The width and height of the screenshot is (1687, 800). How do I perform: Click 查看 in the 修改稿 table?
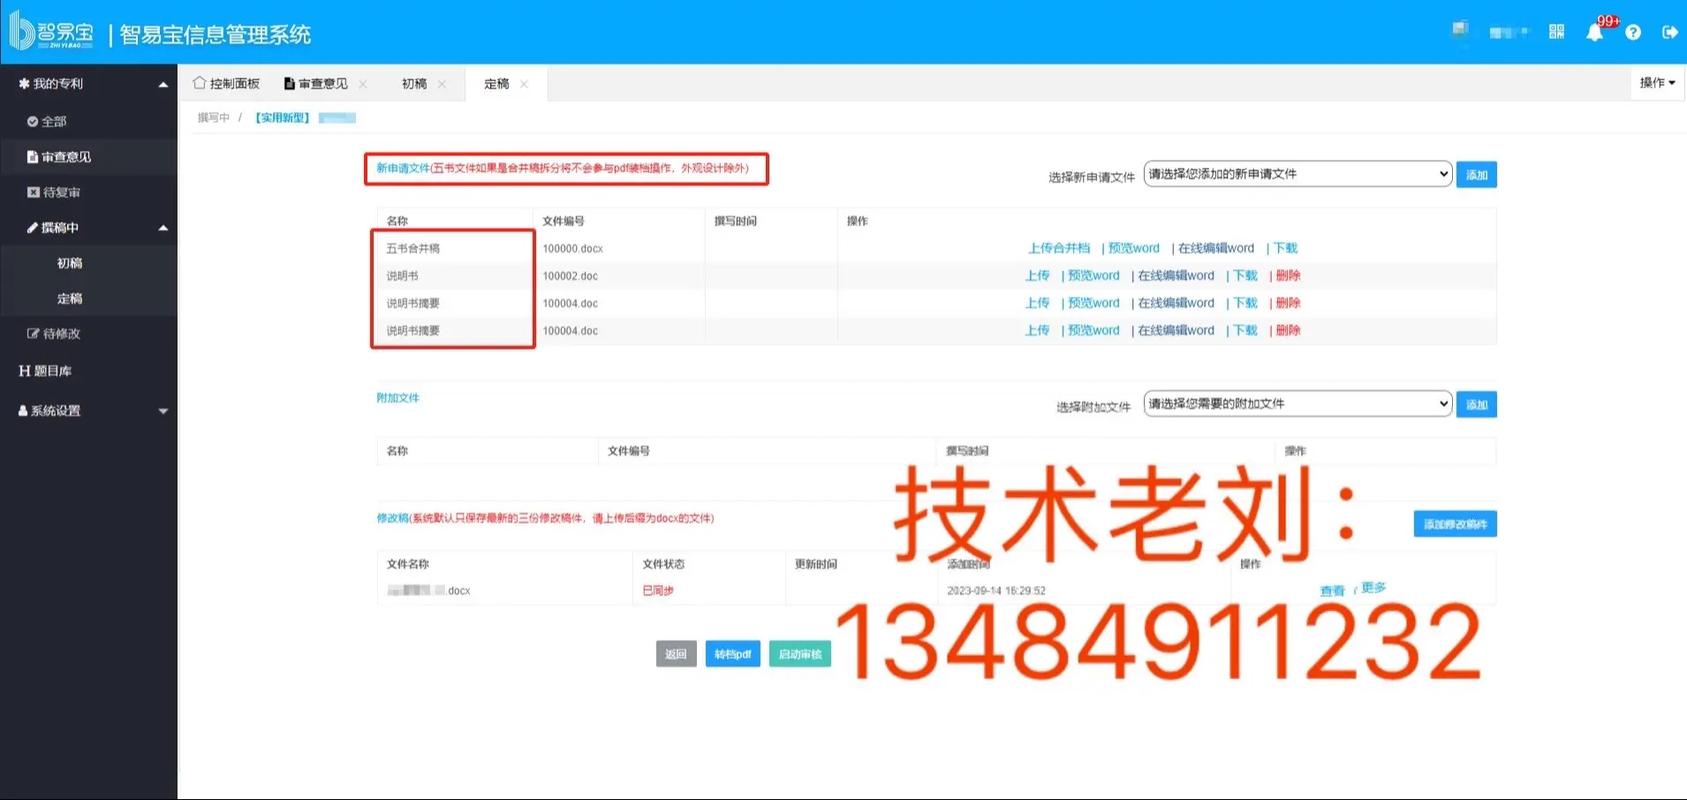tap(1332, 591)
